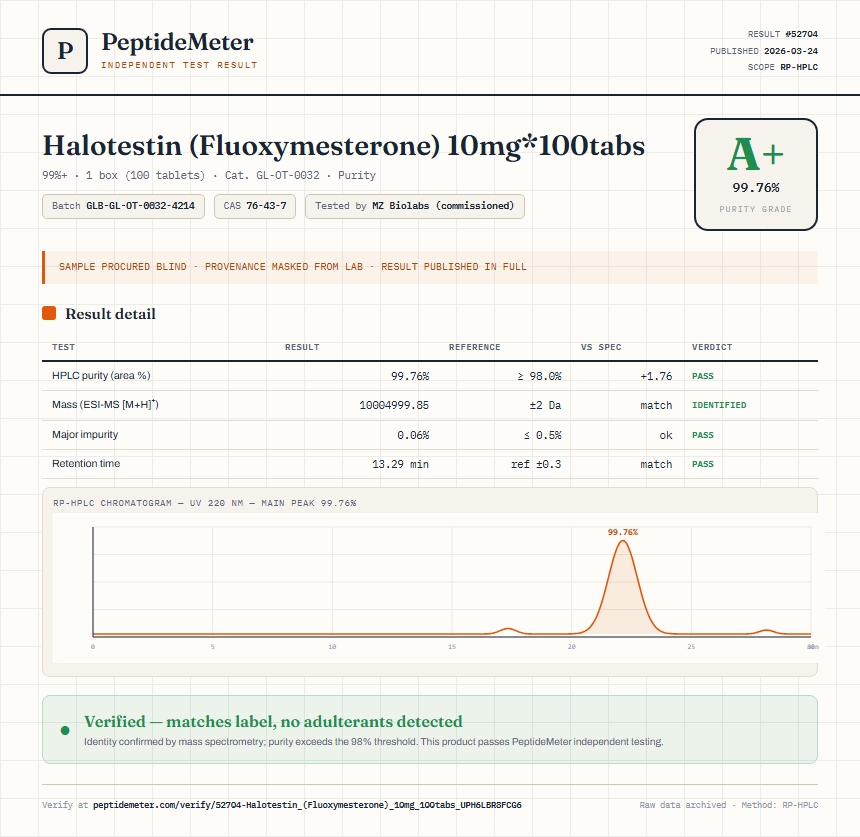
Task: Click the +1.76 vs spec cell
Action: point(656,376)
